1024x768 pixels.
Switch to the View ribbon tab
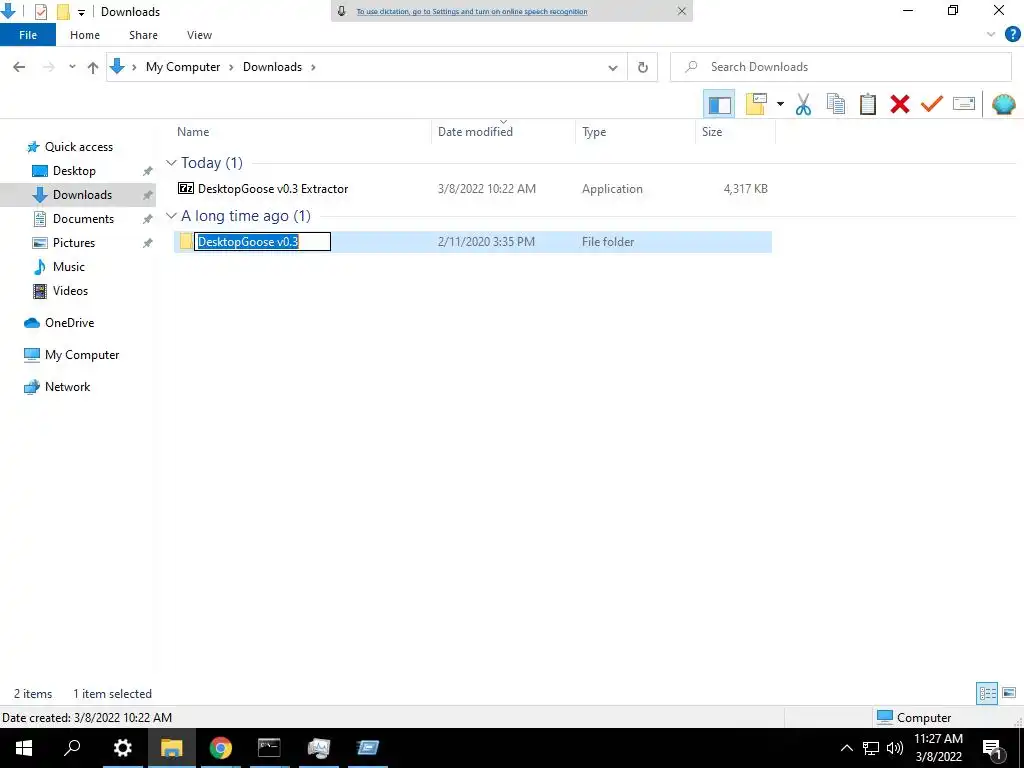pyautogui.click(x=199, y=35)
